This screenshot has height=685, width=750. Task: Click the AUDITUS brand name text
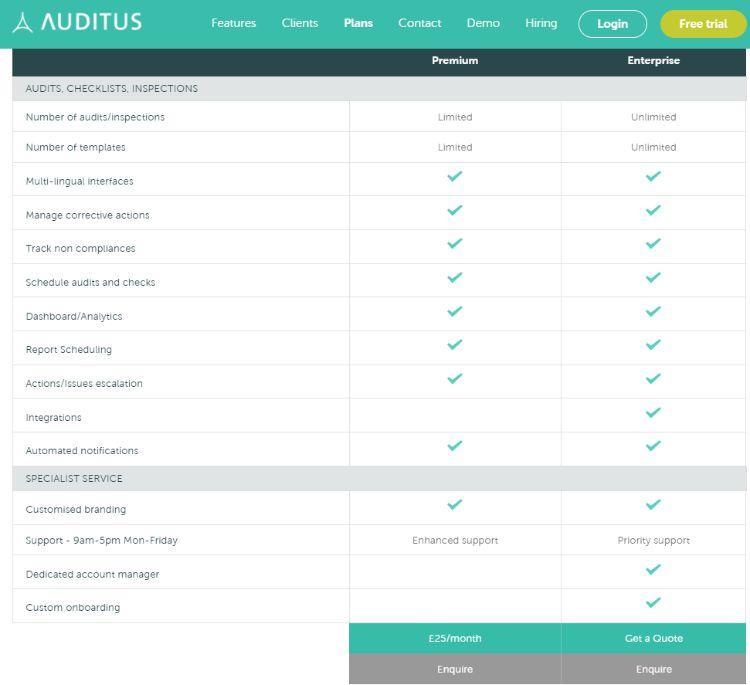(91, 22)
